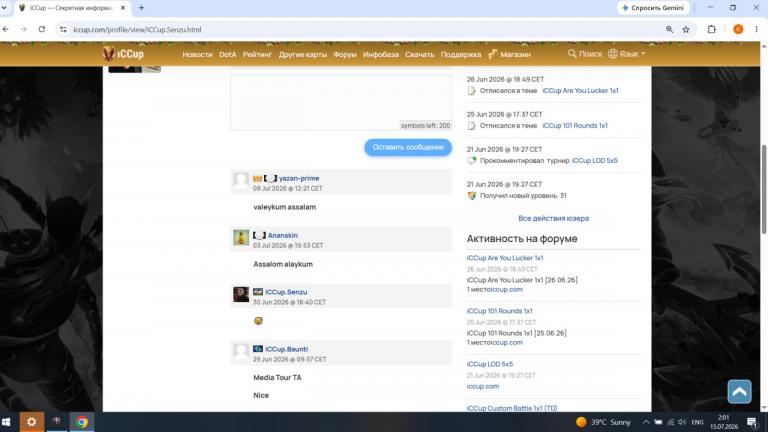The width and height of the screenshot is (768, 432).
Task: Click the page vertical scrollbar
Action: [764, 190]
